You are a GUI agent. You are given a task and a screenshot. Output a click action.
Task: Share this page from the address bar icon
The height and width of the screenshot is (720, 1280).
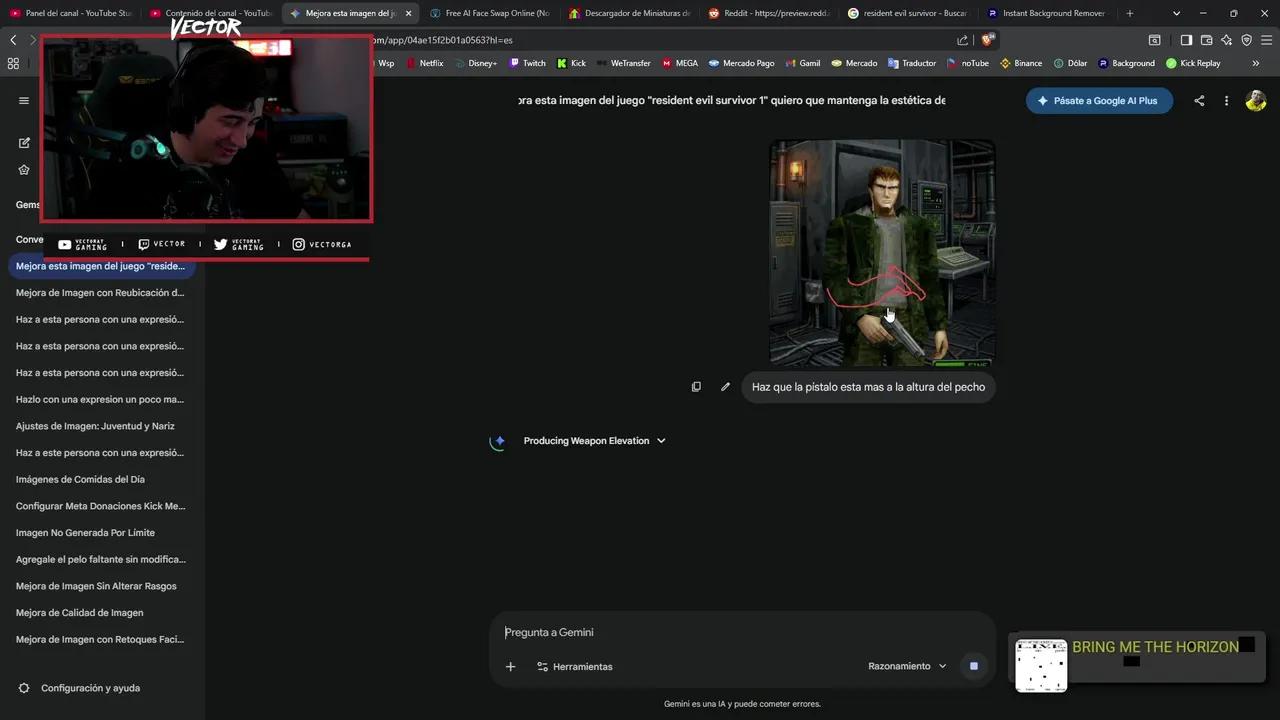(962, 40)
